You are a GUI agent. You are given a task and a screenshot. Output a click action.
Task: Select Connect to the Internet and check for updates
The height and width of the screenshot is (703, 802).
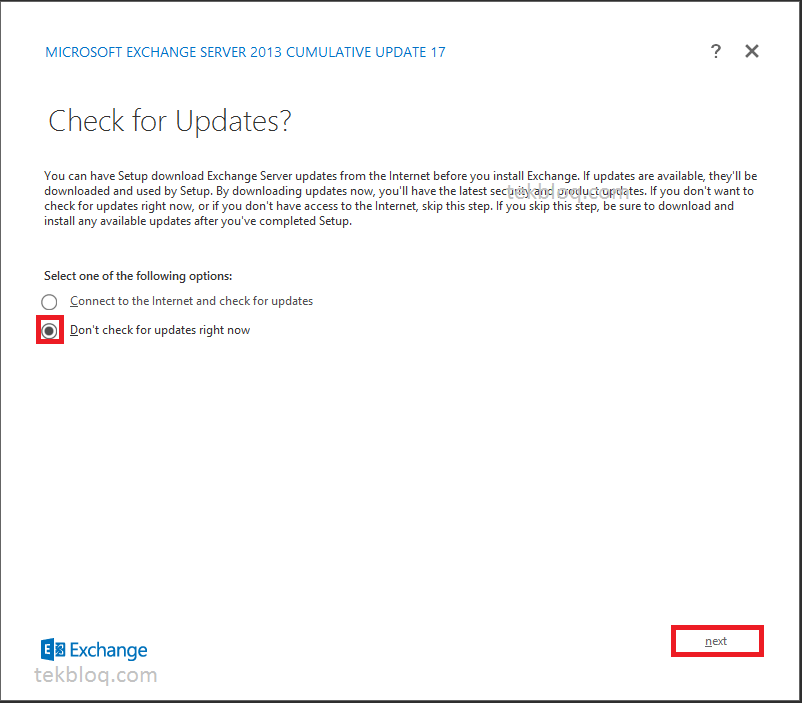tap(49, 302)
